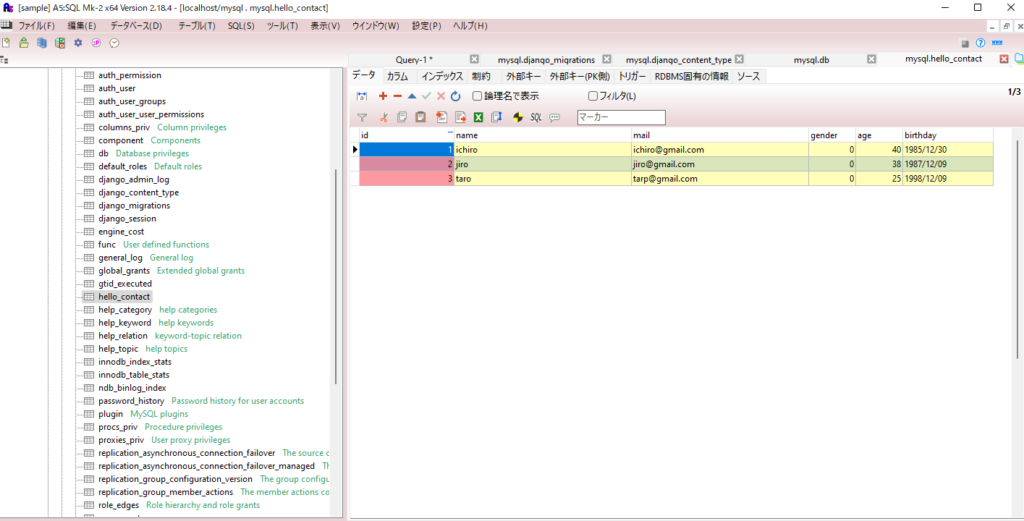Click the speech bubble comment icon
The image size is (1024, 521).
(555, 118)
